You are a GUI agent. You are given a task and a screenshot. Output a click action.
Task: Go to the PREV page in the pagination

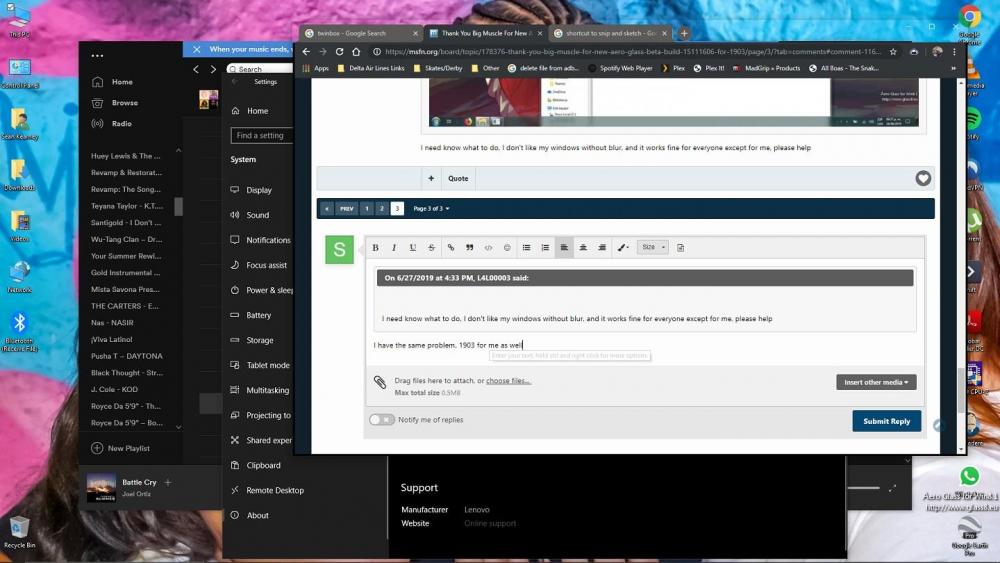click(x=346, y=208)
